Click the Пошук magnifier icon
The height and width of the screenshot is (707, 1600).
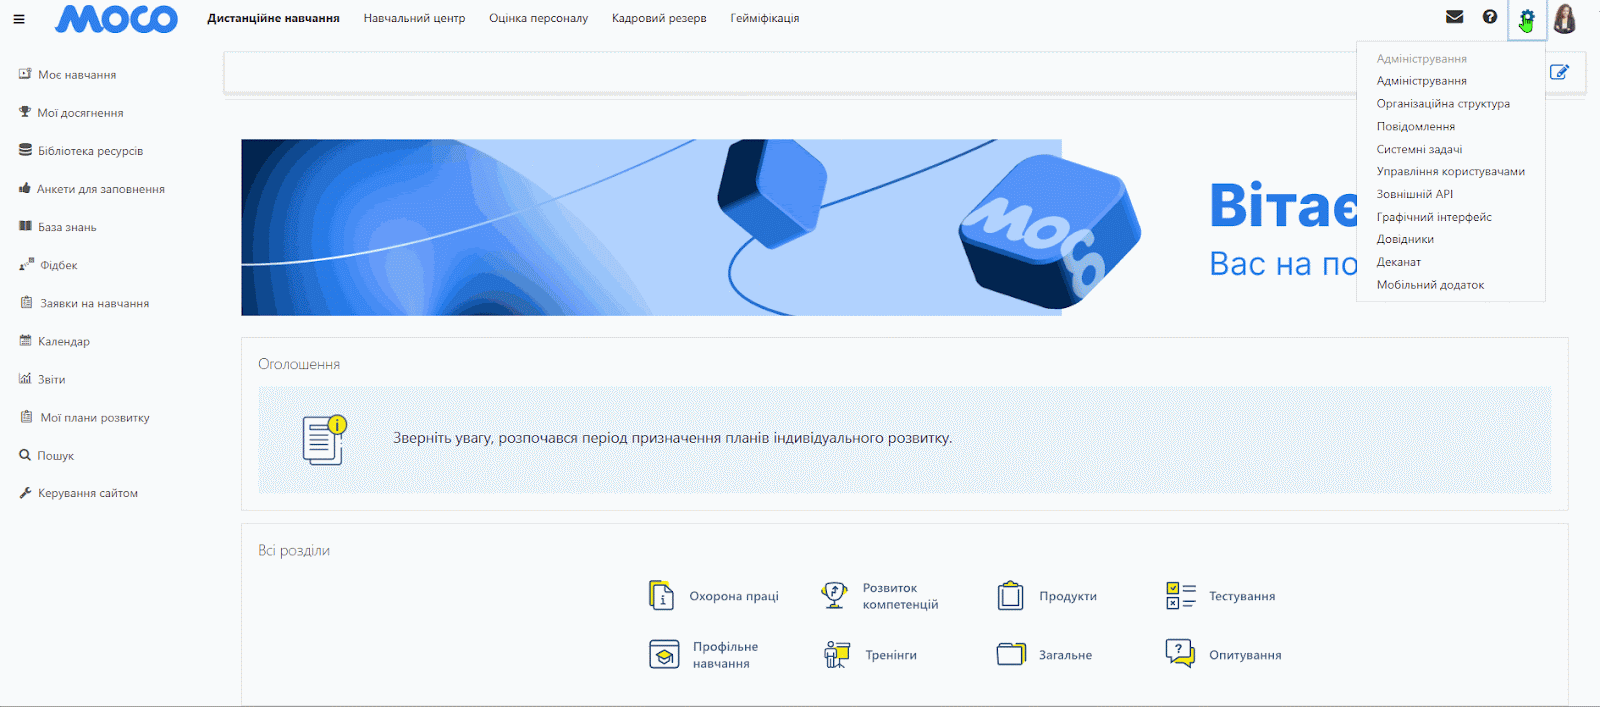[x=25, y=455]
